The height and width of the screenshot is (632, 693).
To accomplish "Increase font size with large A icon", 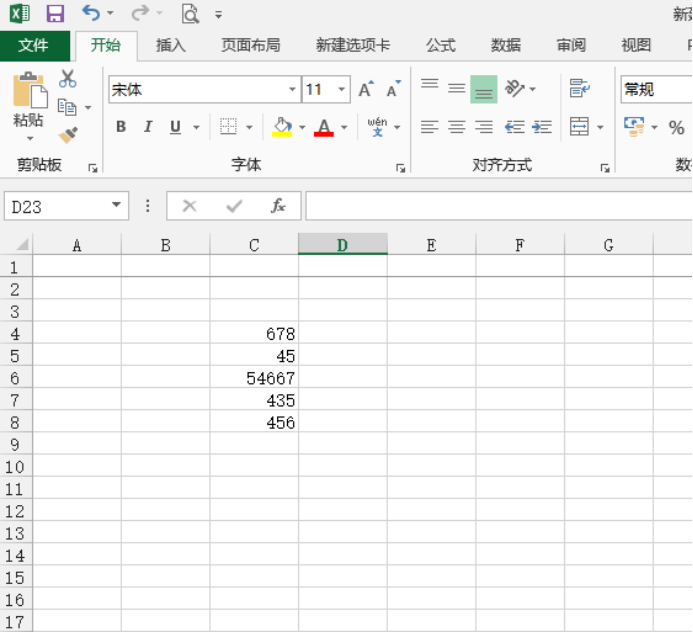I will (x=366, y=89).
